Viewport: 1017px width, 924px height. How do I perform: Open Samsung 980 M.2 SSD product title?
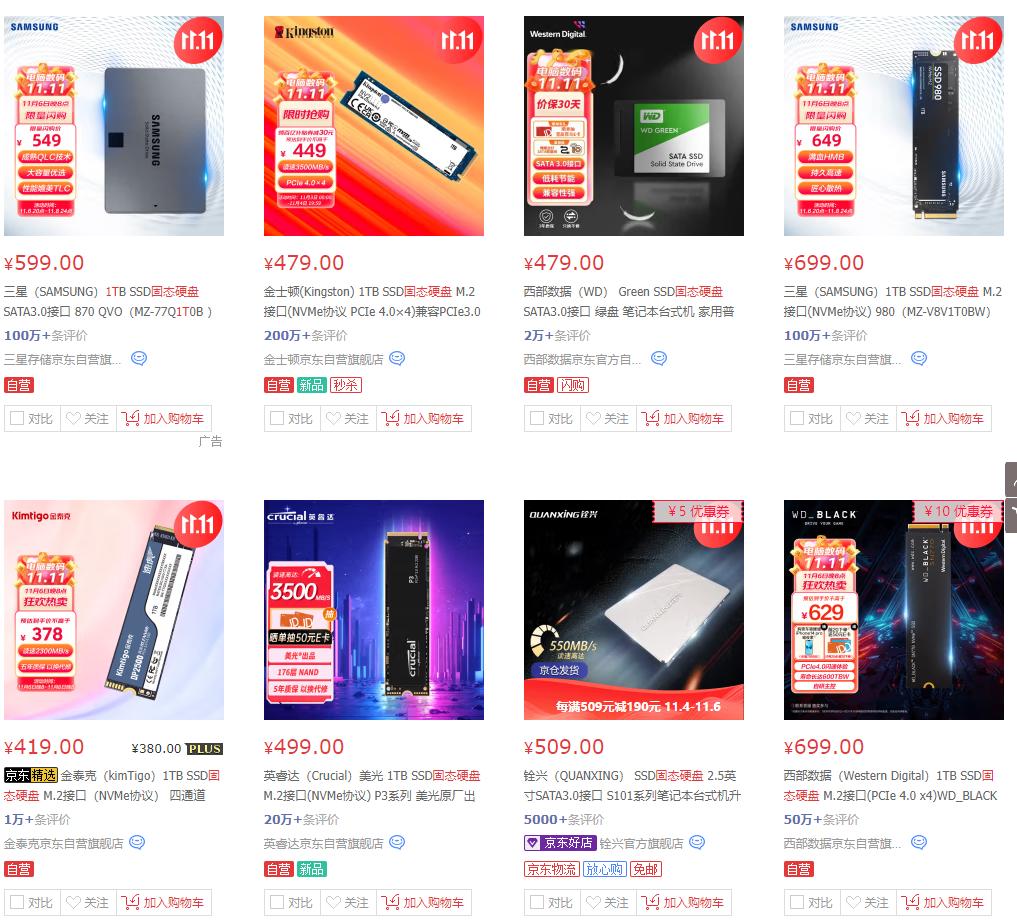893,302
